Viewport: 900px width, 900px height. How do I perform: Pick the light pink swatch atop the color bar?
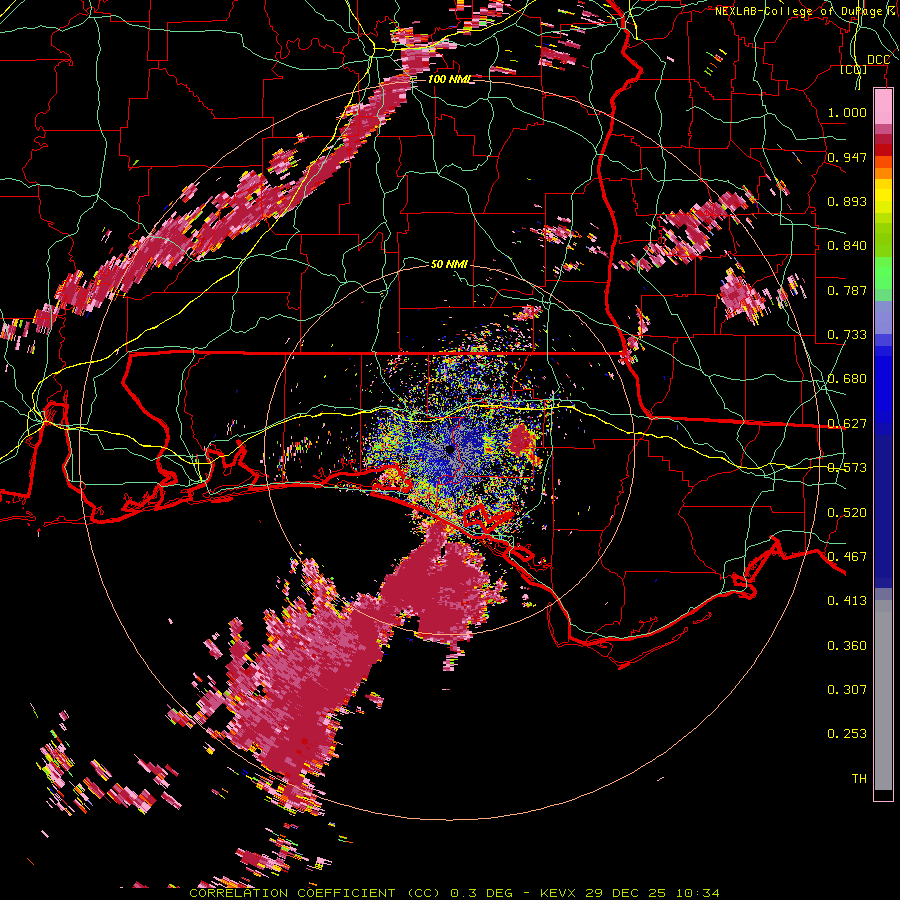(883, 107)
